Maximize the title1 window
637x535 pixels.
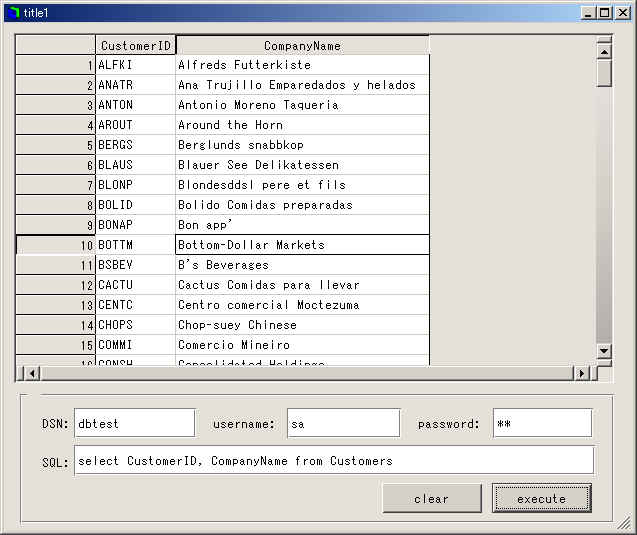coord(604,12)
